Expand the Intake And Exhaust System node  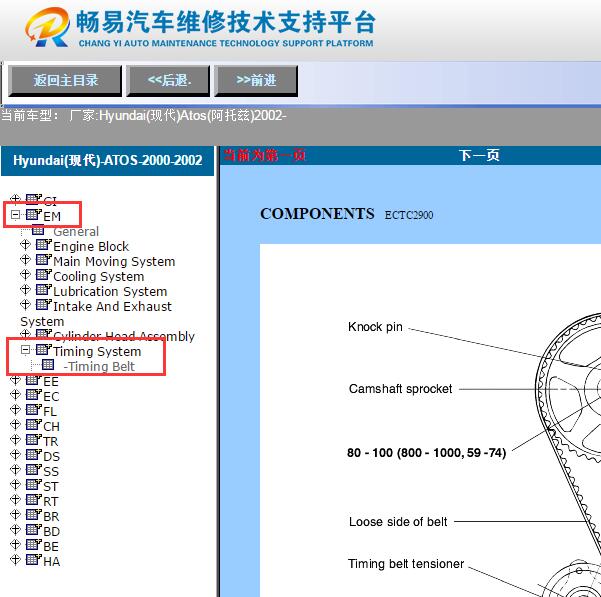click(x=25, y=304)
